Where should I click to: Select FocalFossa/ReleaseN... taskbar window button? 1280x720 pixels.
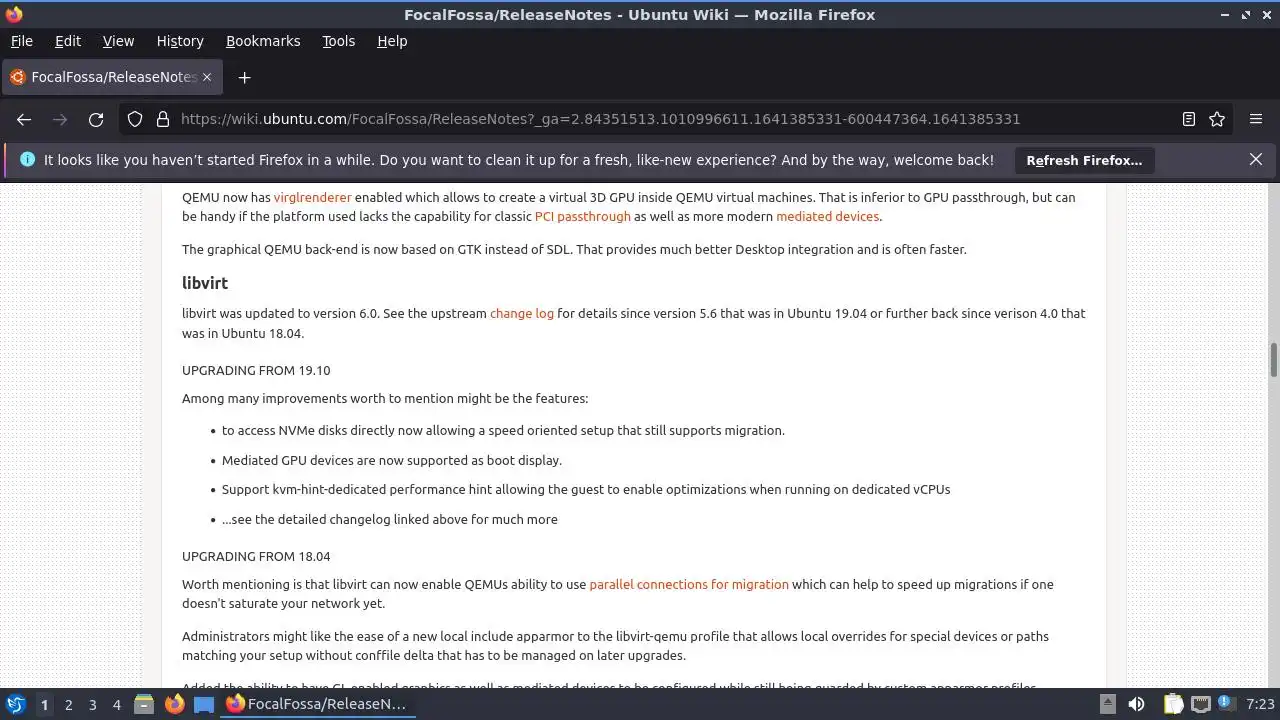[x=318, y=704]
